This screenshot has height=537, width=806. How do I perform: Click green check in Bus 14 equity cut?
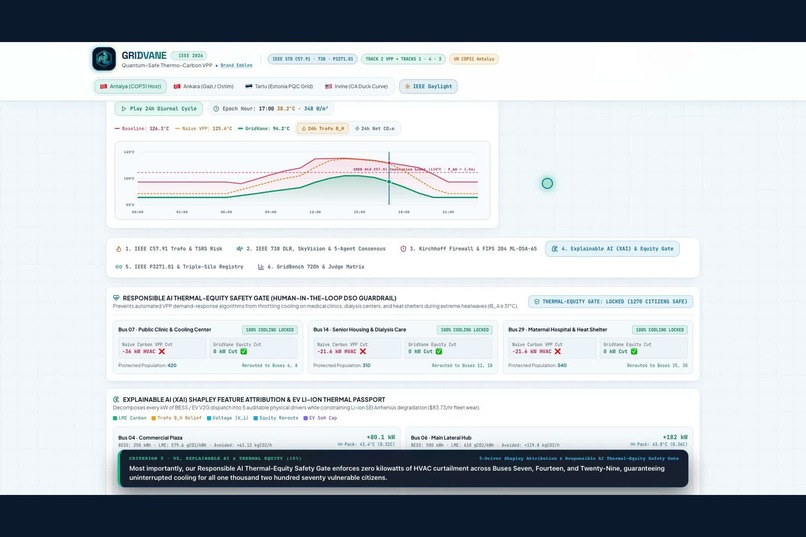click(x=439, y=351)
